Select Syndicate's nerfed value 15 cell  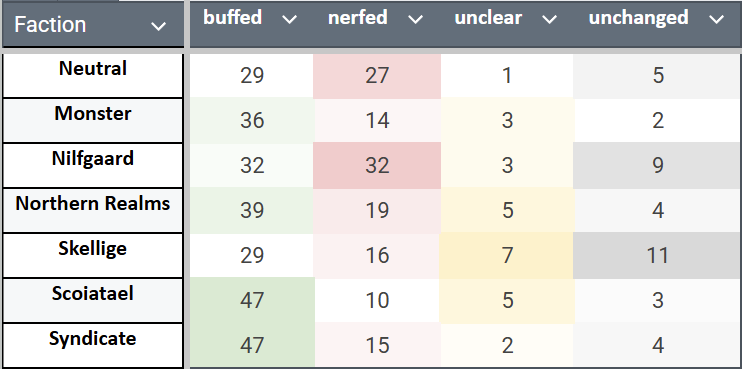(377, 345)
